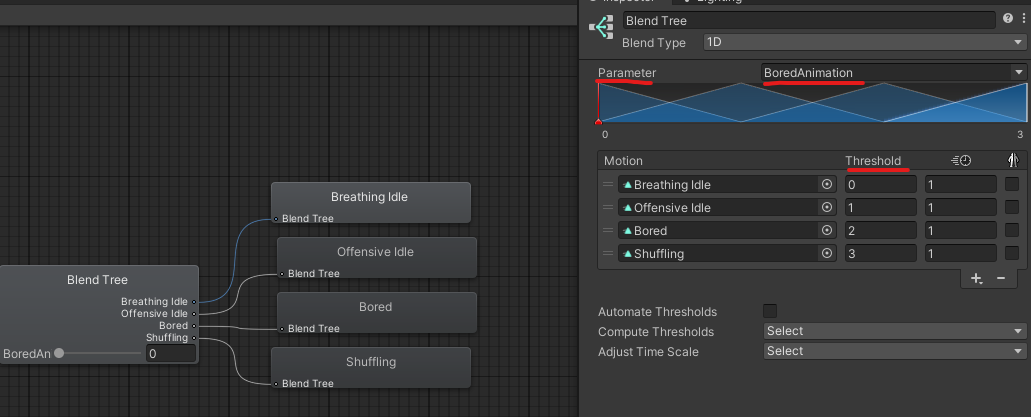The height and width of the screenshot is (417, 1031).
Task: Click Offensive Idle output port on Blend Tree node
Action: [x=193, y=314]
